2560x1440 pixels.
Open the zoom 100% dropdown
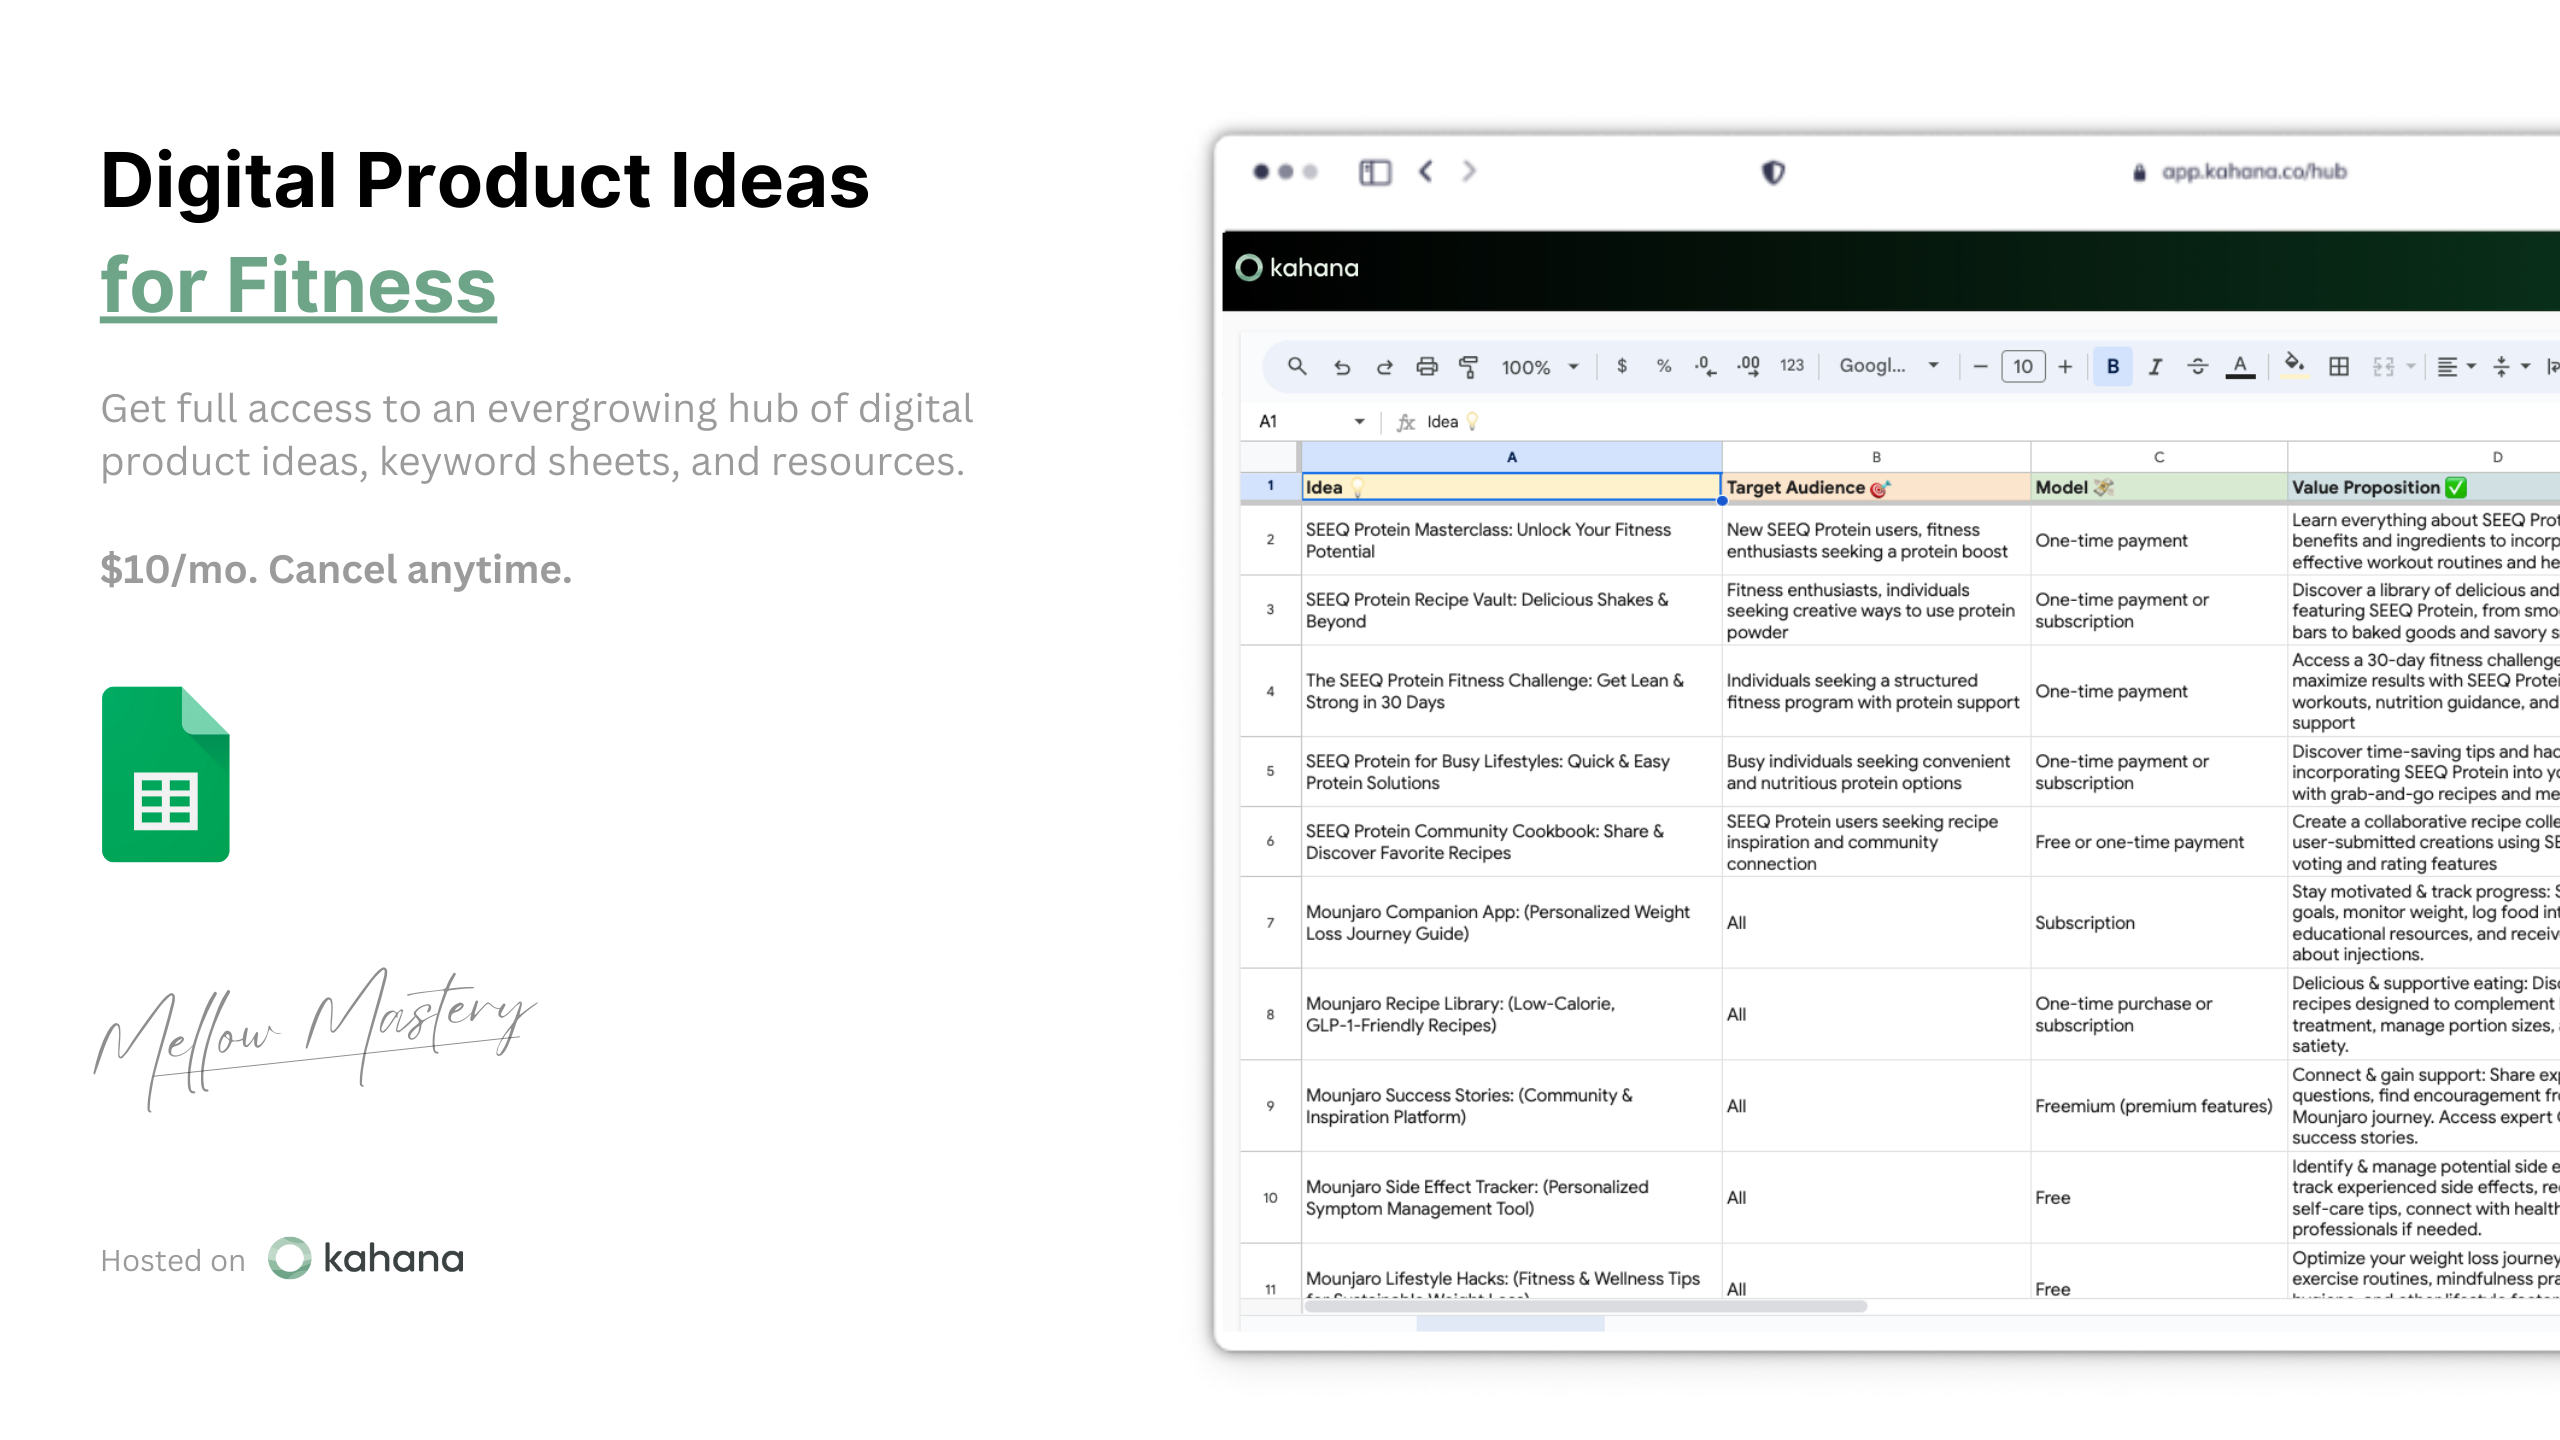tap(1540, 367)
